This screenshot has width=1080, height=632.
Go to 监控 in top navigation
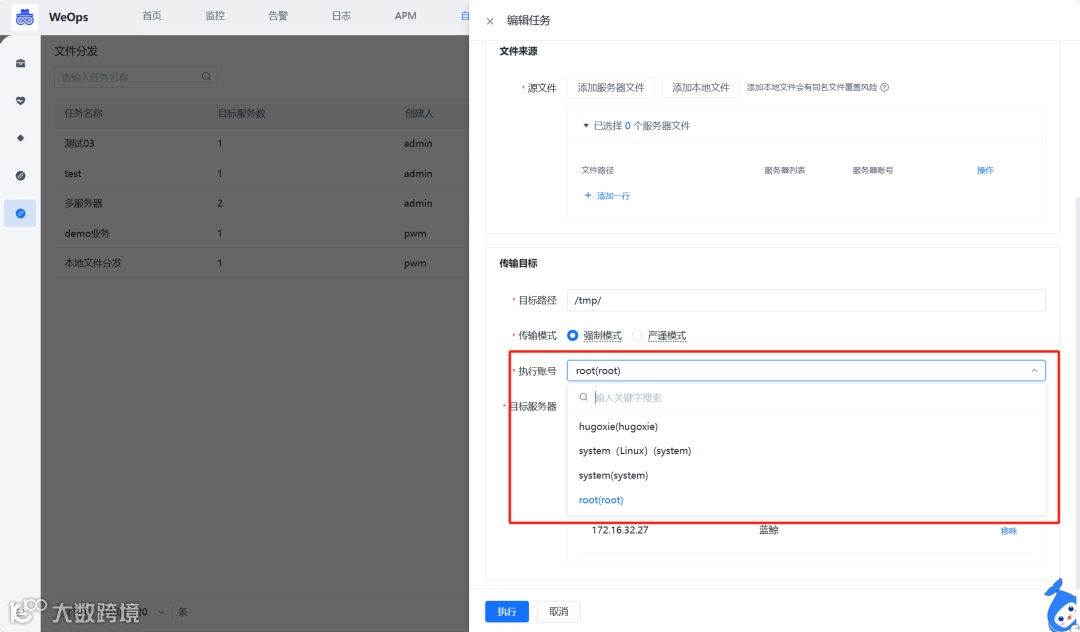(215, 15)
